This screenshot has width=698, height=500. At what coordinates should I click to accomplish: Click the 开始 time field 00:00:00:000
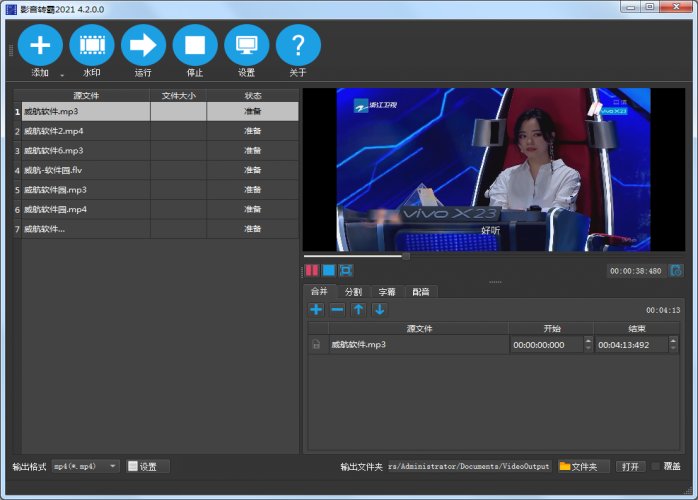(547, 345)
